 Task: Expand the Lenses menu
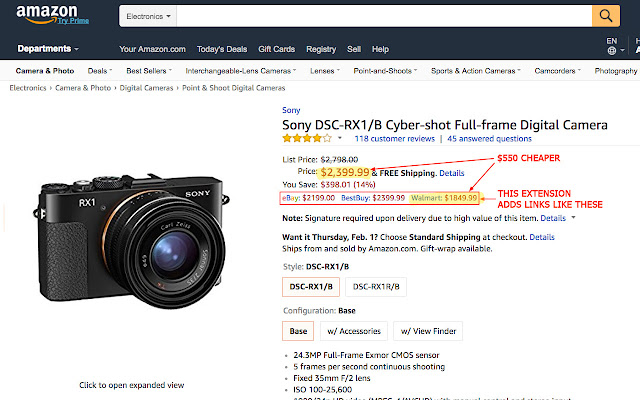324,71
